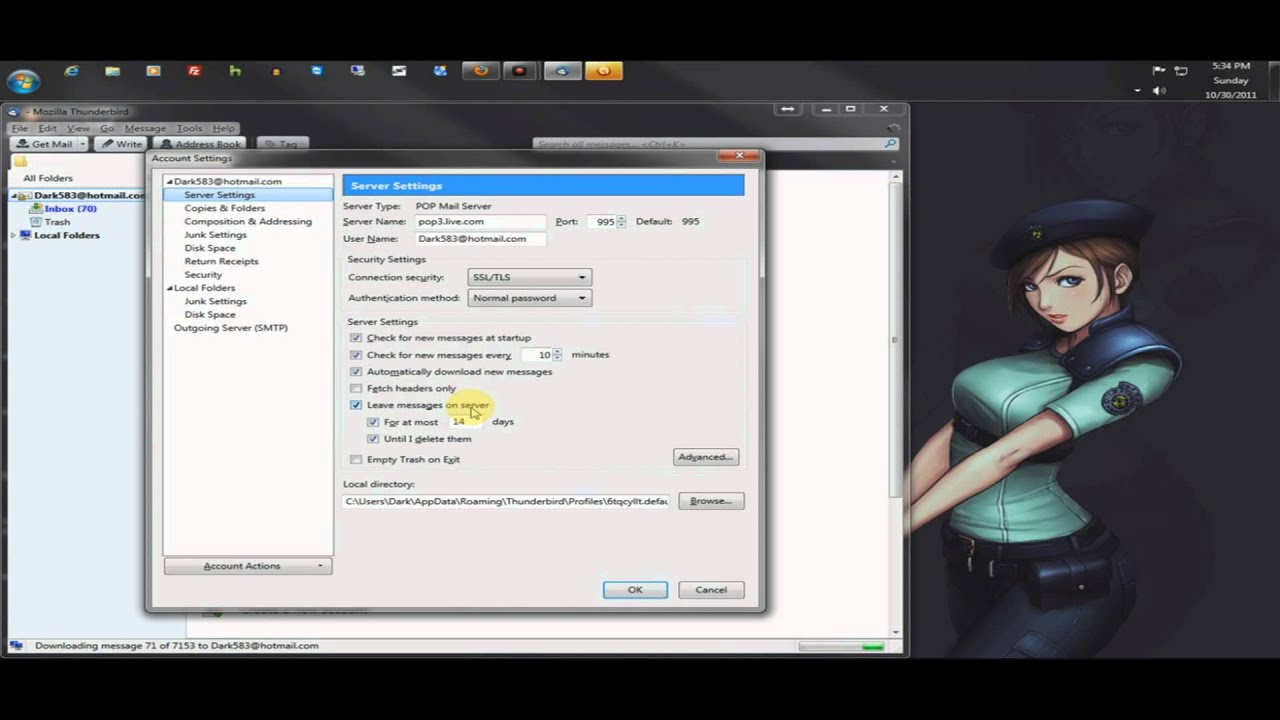Toggle Check for new messages at startup
The height and width of the screenshot is (720, 1280).
[x=356, y=338]
